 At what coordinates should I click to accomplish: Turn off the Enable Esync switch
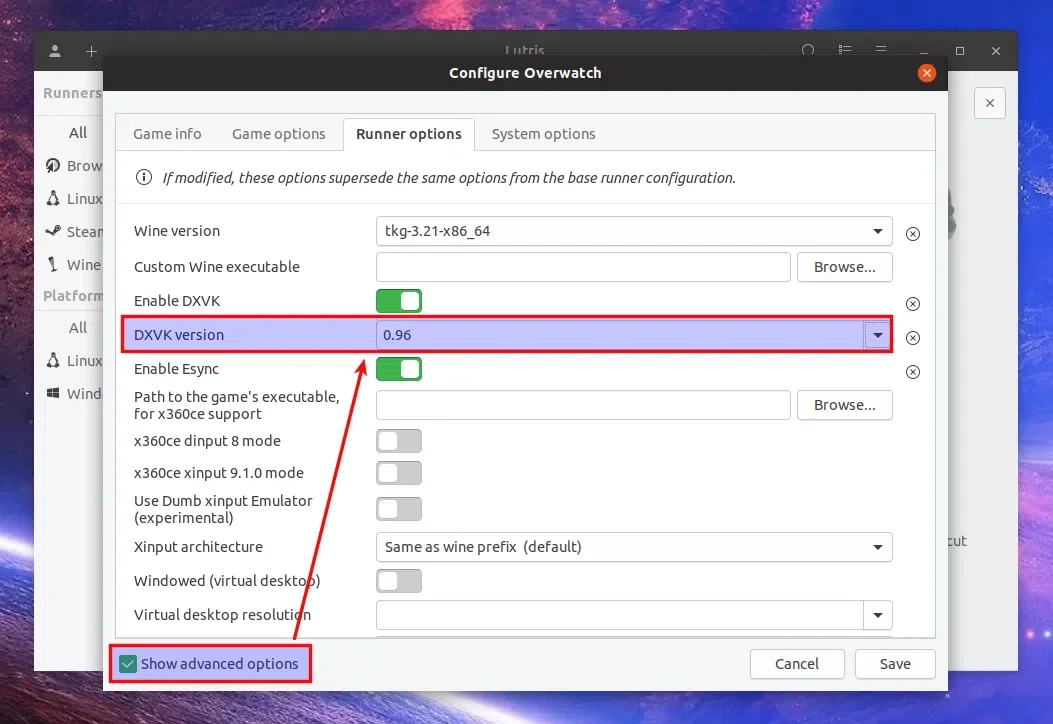pos(399,369)
